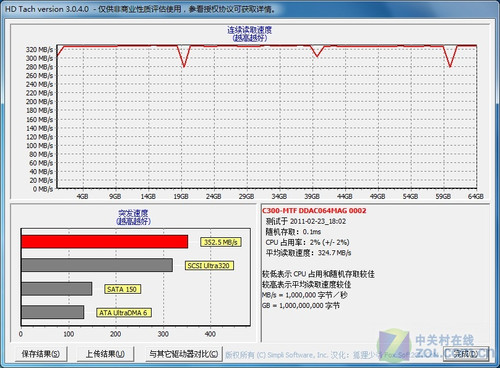Click the 连续读取速度 chart title
The height and width of the screenshot is (368, 500).
tap(250, 30)
